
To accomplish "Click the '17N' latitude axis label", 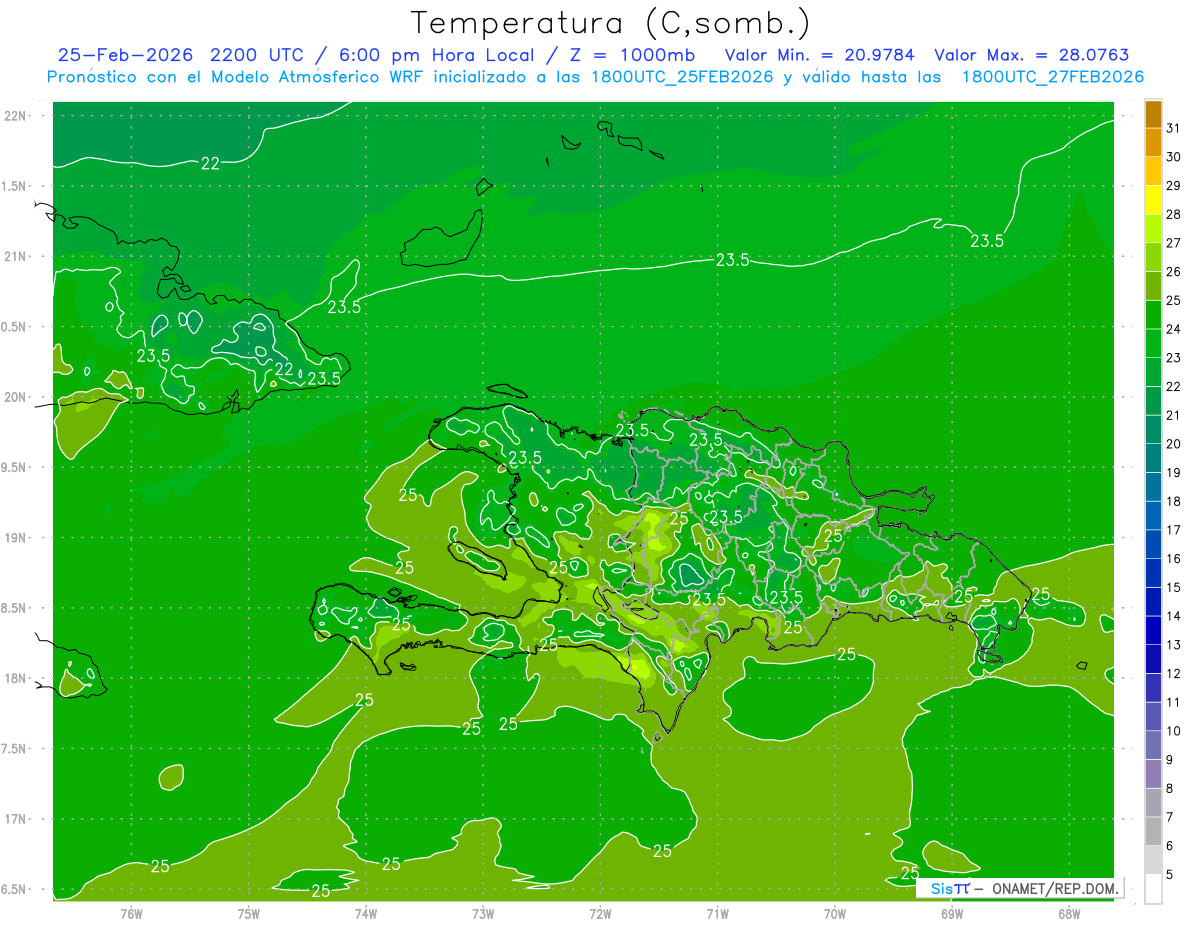I will [x=15, y=819].
